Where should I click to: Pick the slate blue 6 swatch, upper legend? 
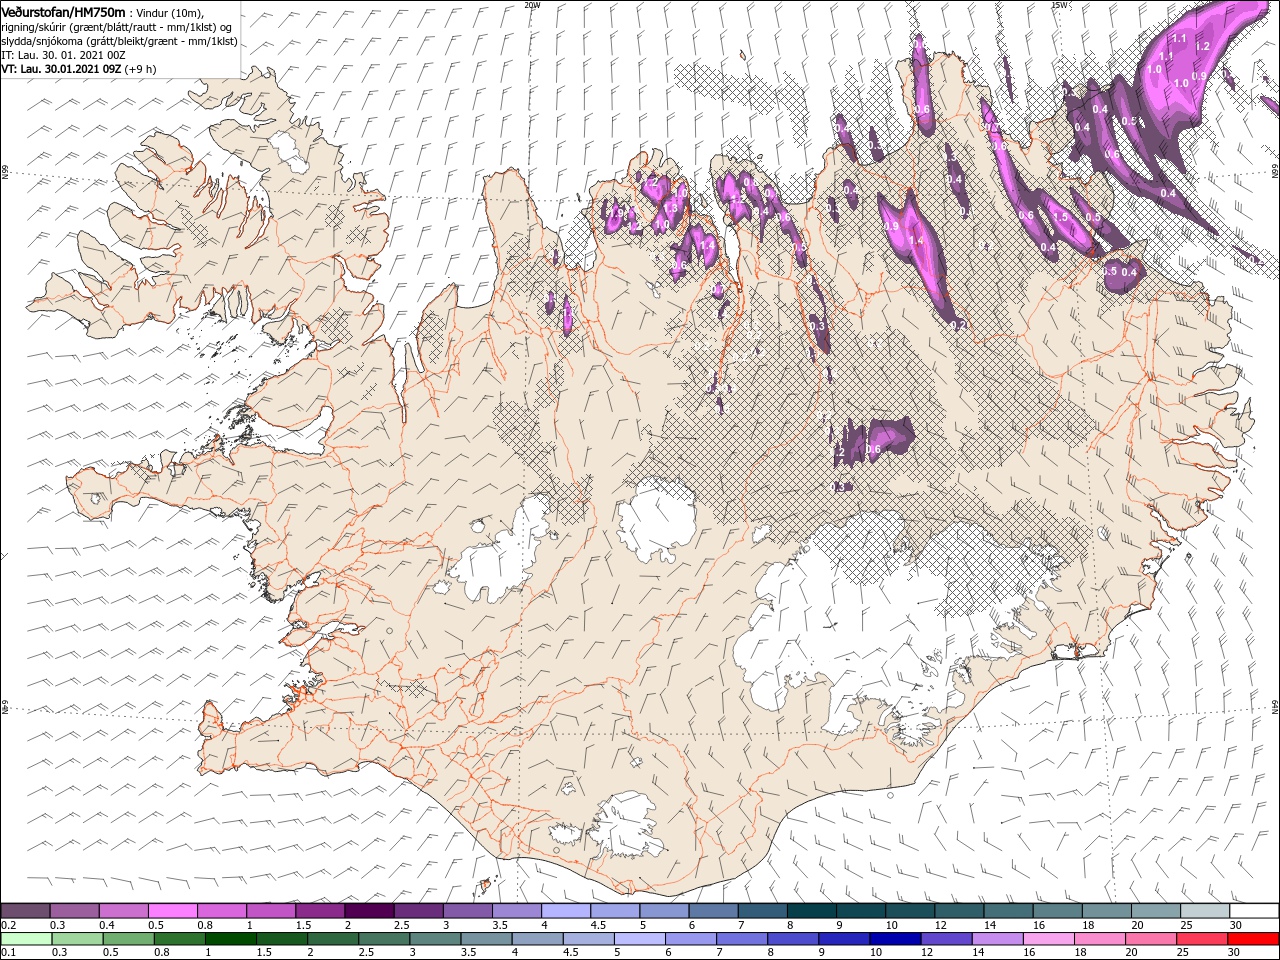coord(712,911)
